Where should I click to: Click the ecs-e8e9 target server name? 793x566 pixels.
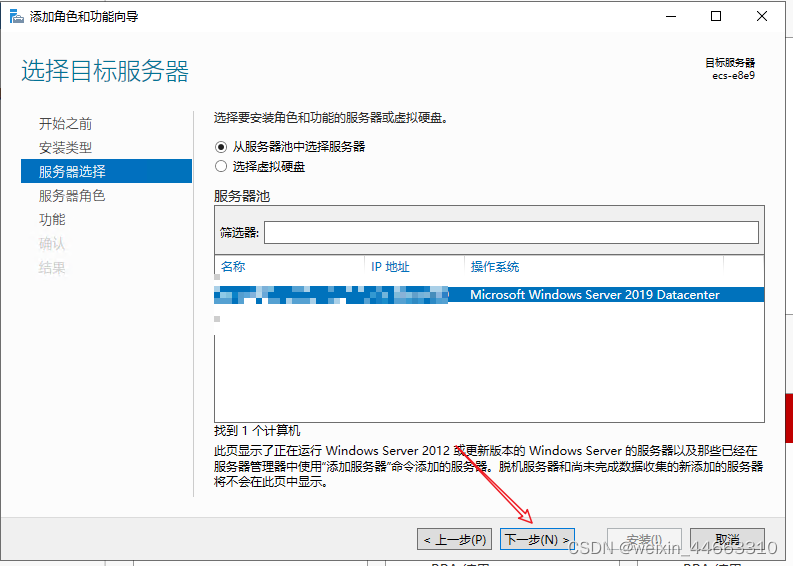pyautogui.click(x=733, y=75)
